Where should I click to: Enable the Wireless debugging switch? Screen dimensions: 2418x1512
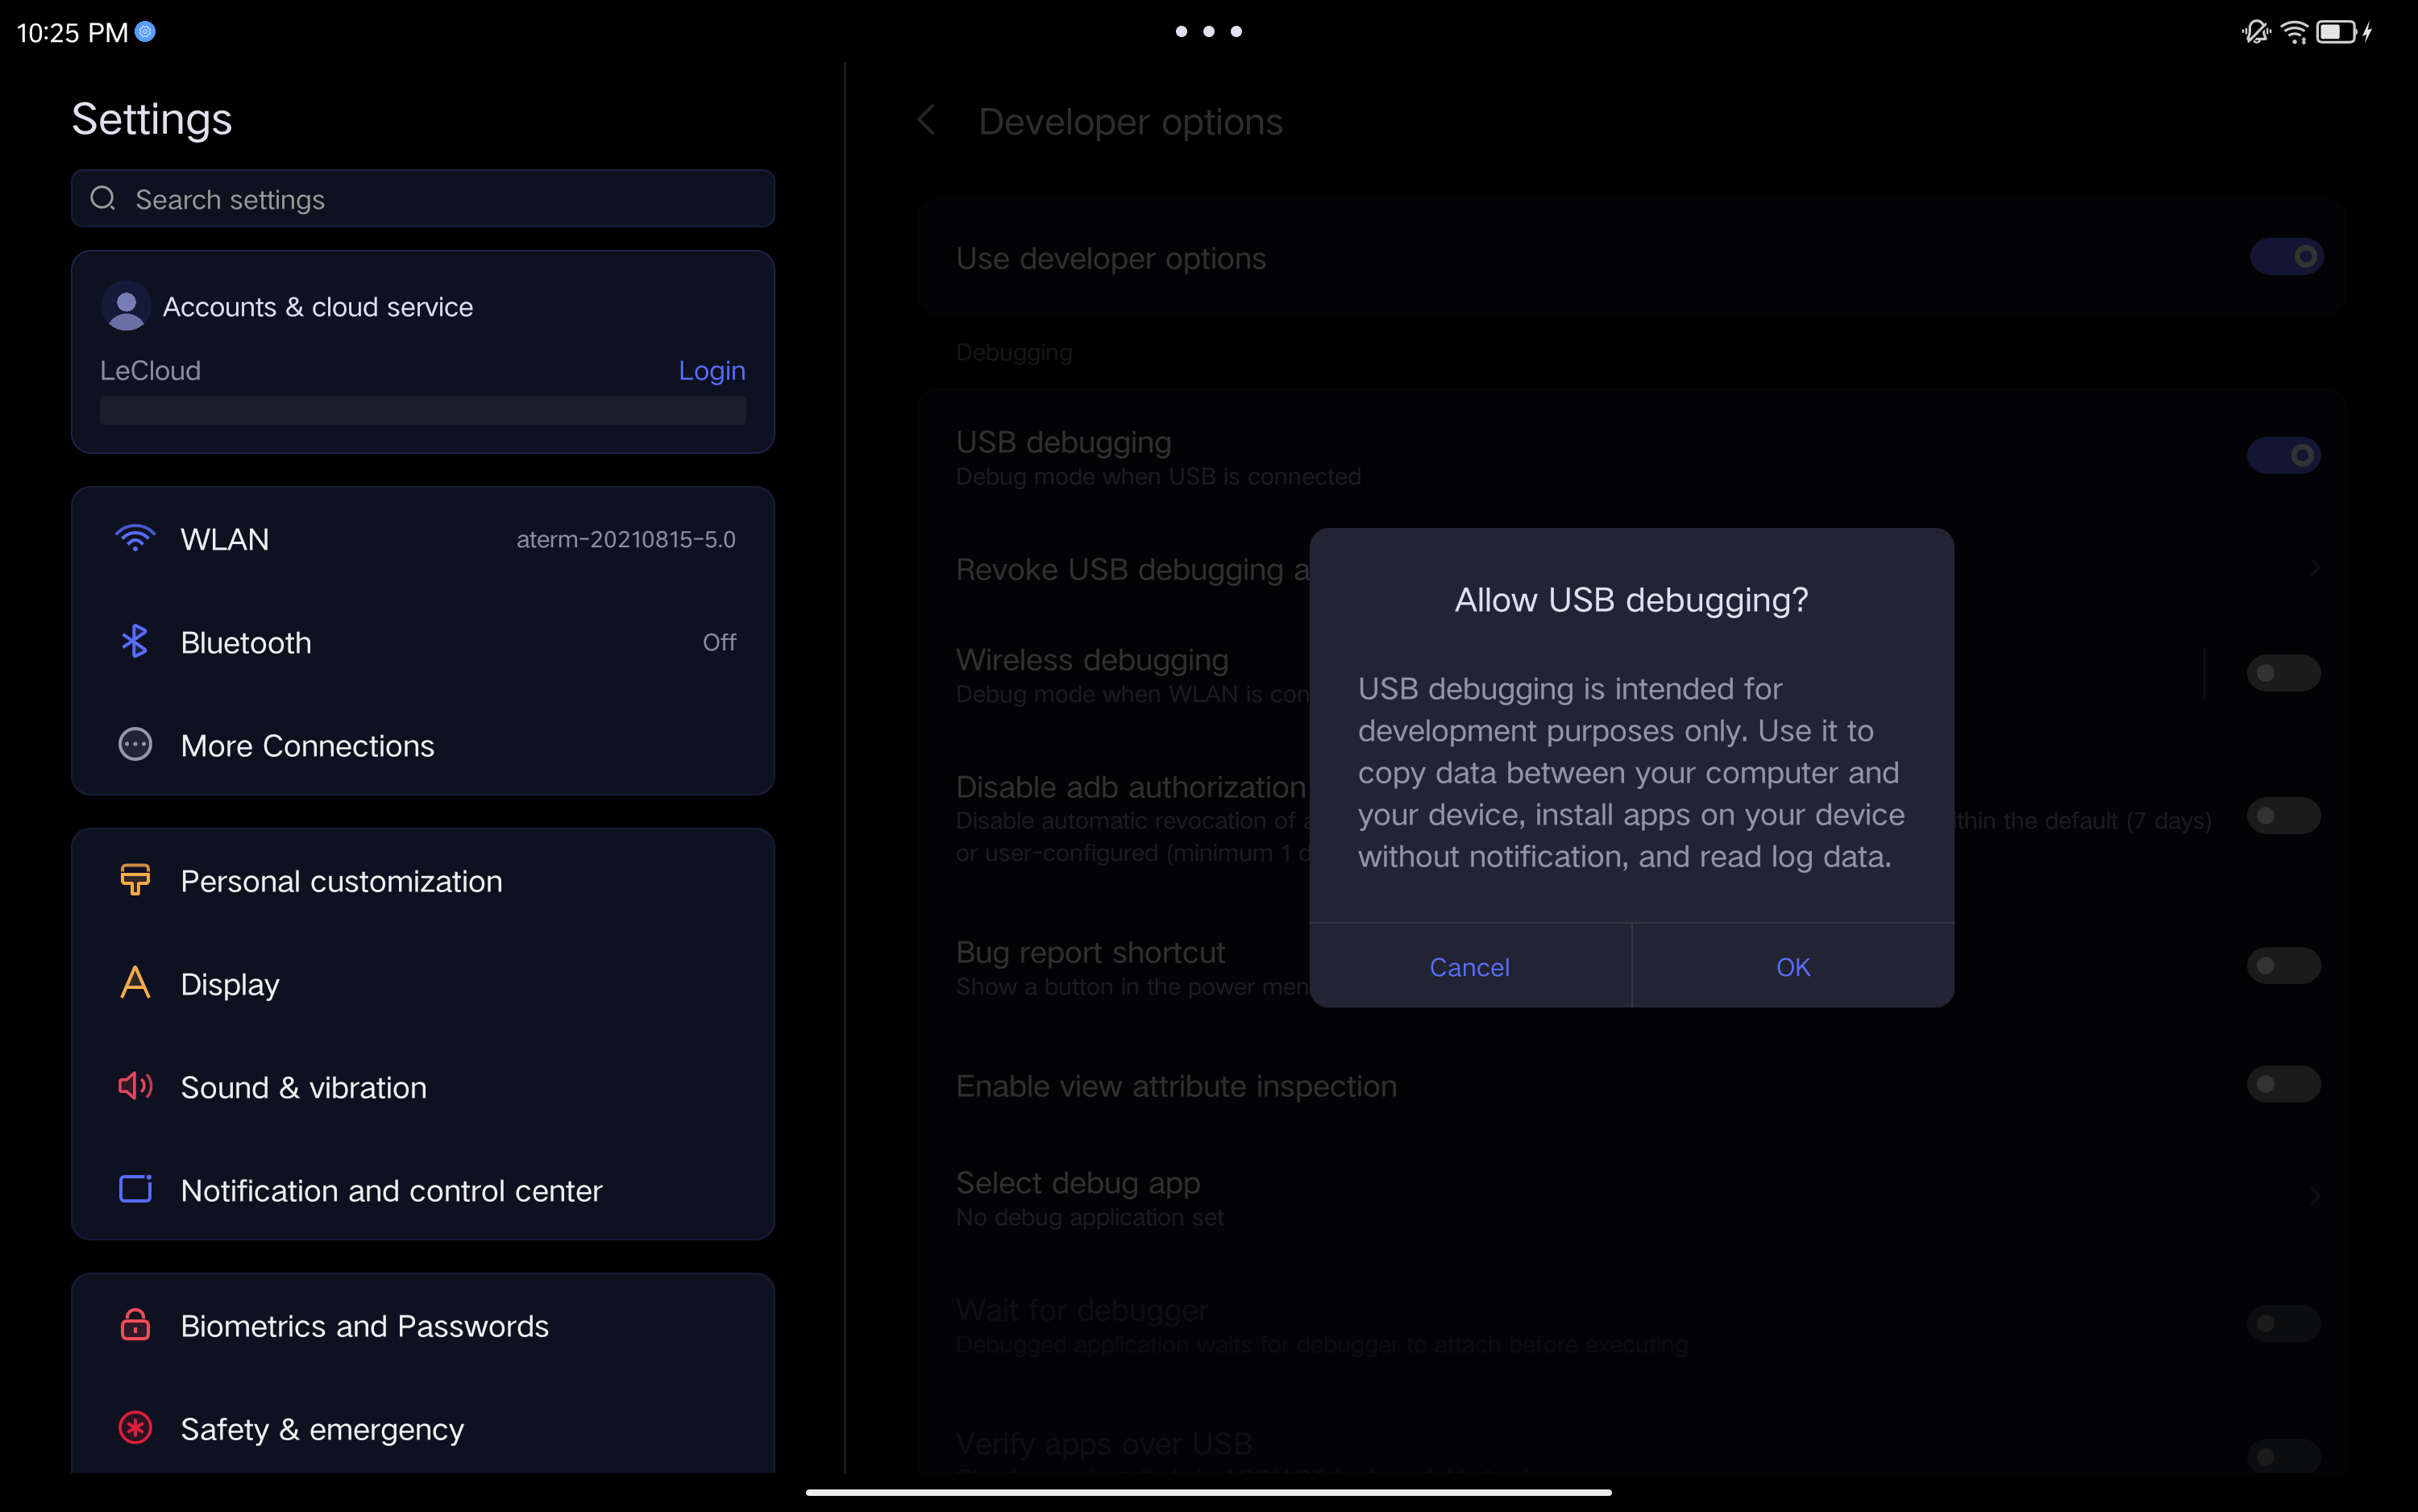pos(2284,673)
